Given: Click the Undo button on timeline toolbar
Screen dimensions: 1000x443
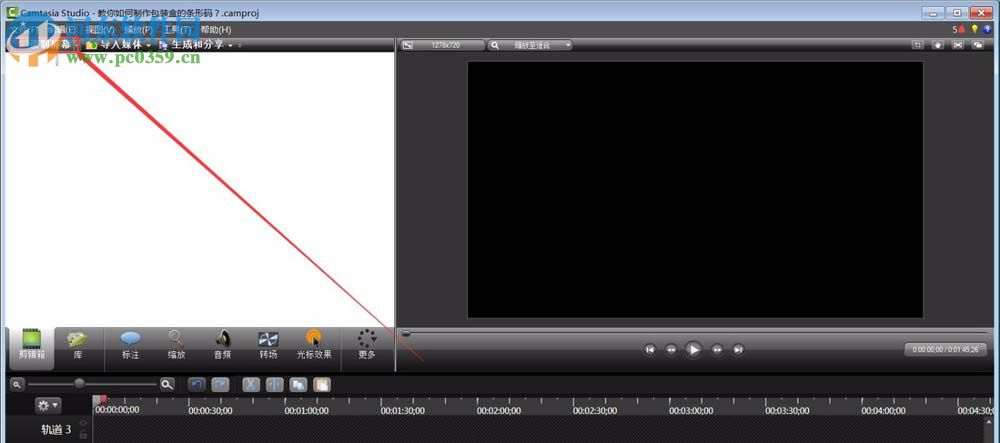Looking at the screenshot, I should [x=196, y=385].
